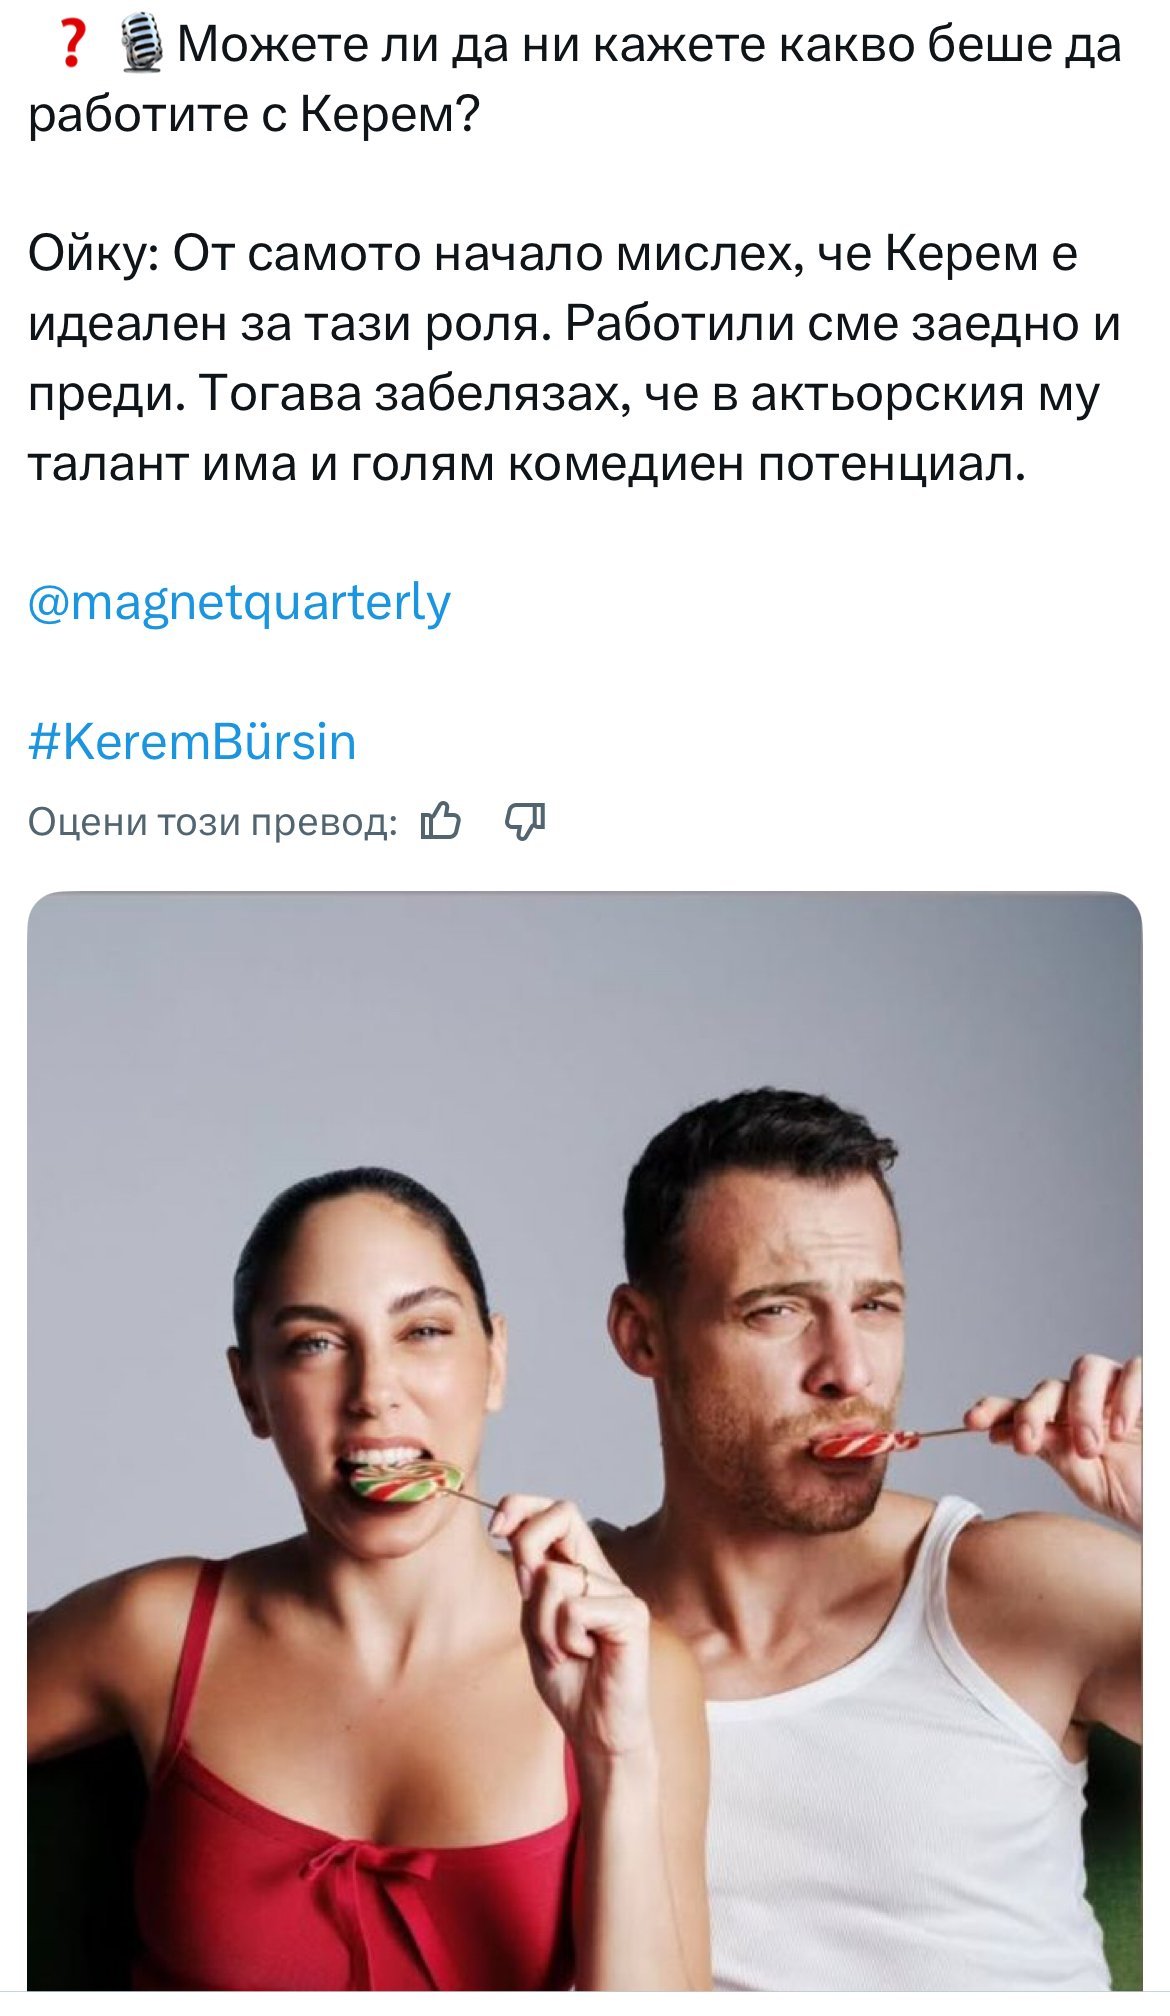
Task: Click the "Оцени този превод:" label
Action: coord(212,822)
